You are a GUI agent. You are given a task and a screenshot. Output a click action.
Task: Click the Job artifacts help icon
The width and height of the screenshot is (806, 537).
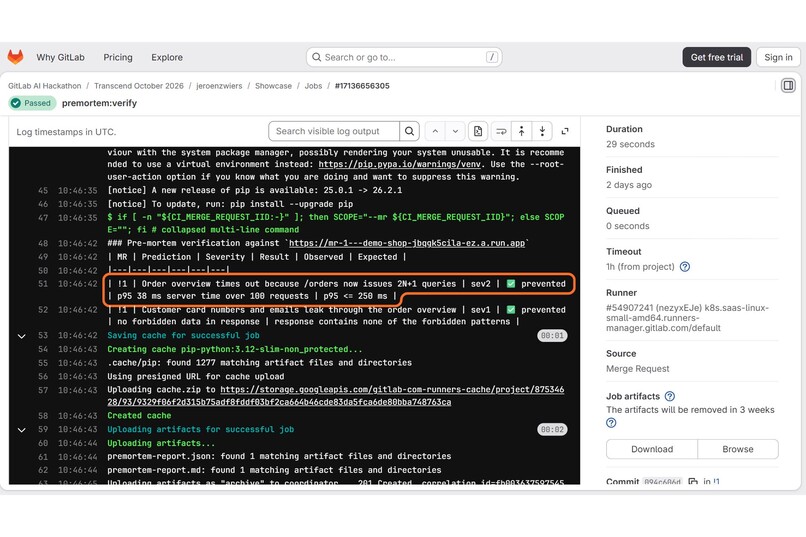coord(669,396)
